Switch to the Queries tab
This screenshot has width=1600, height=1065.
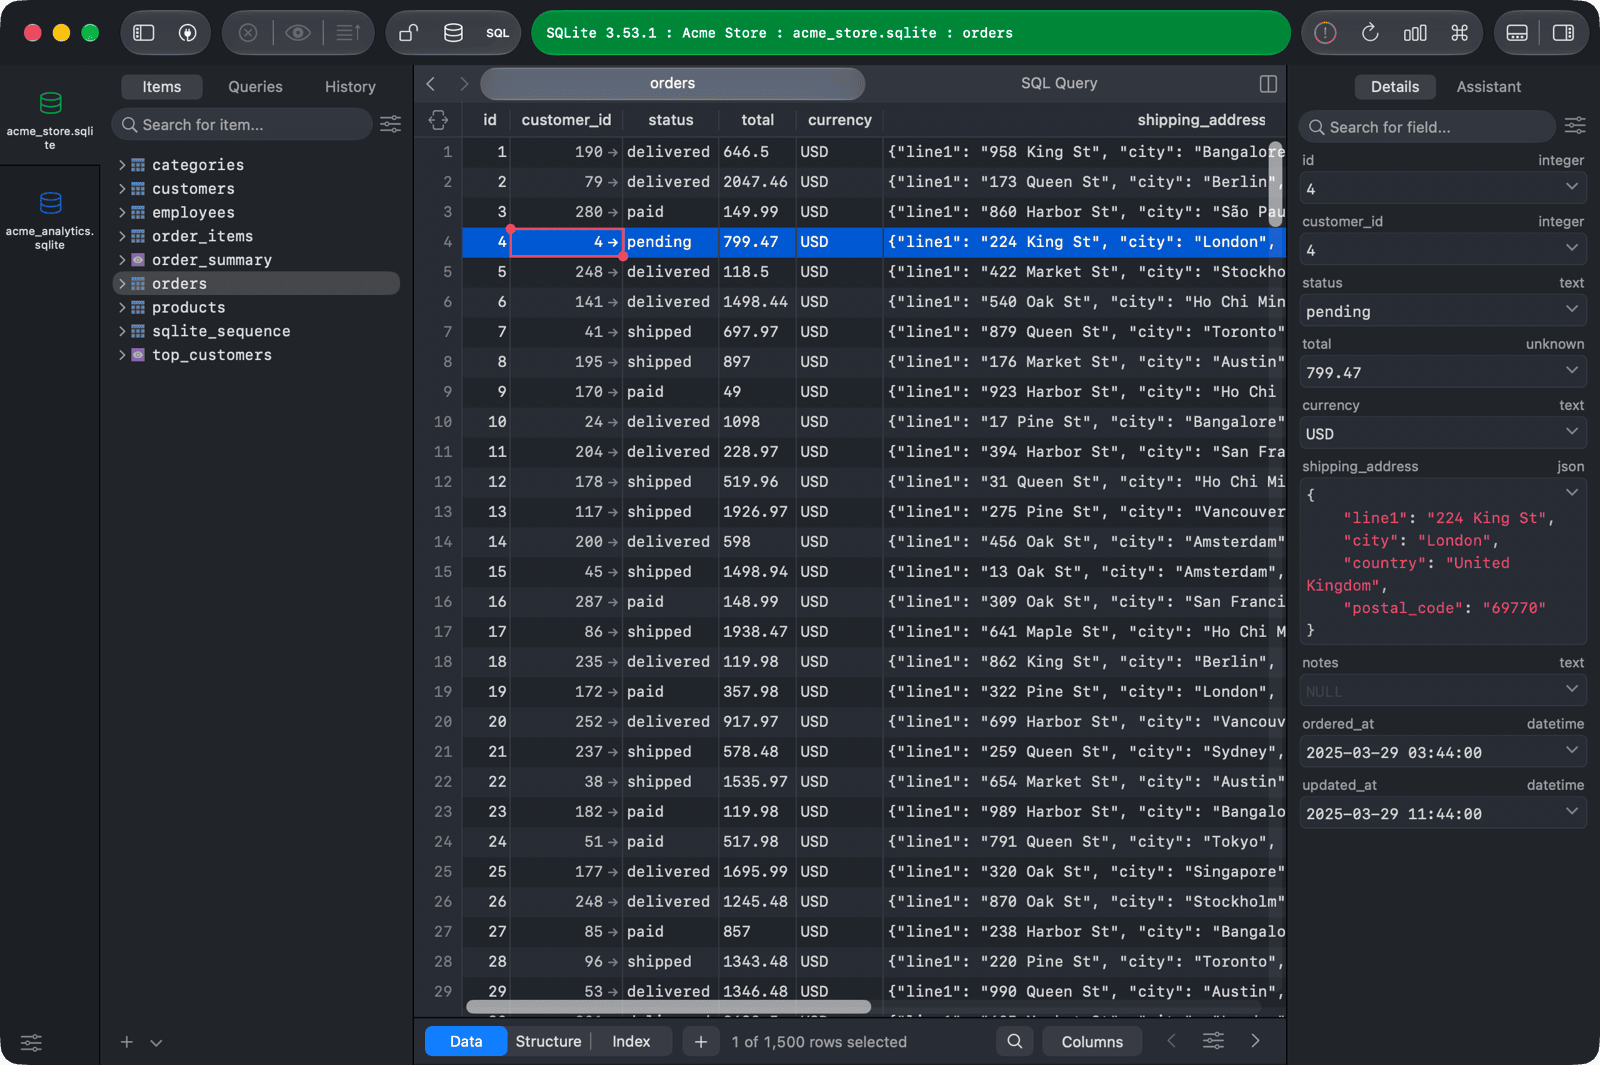pos(255,87)
